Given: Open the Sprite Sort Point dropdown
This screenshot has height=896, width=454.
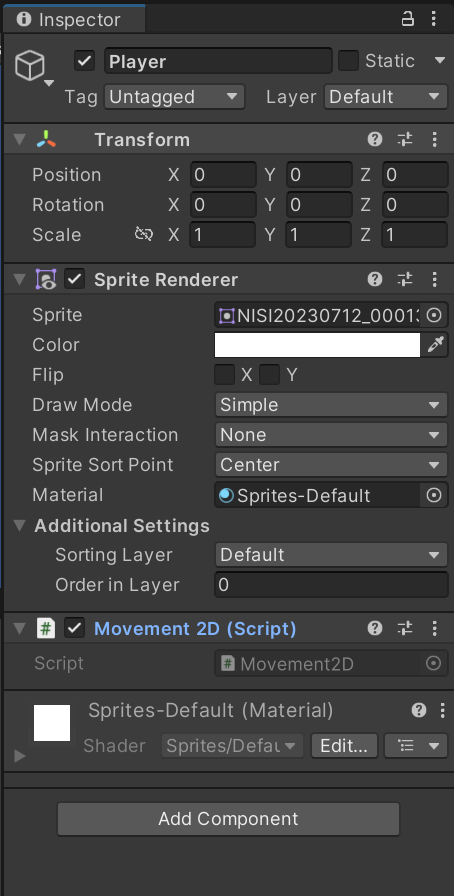Looking at the screenshot, I should coord(331,465).
